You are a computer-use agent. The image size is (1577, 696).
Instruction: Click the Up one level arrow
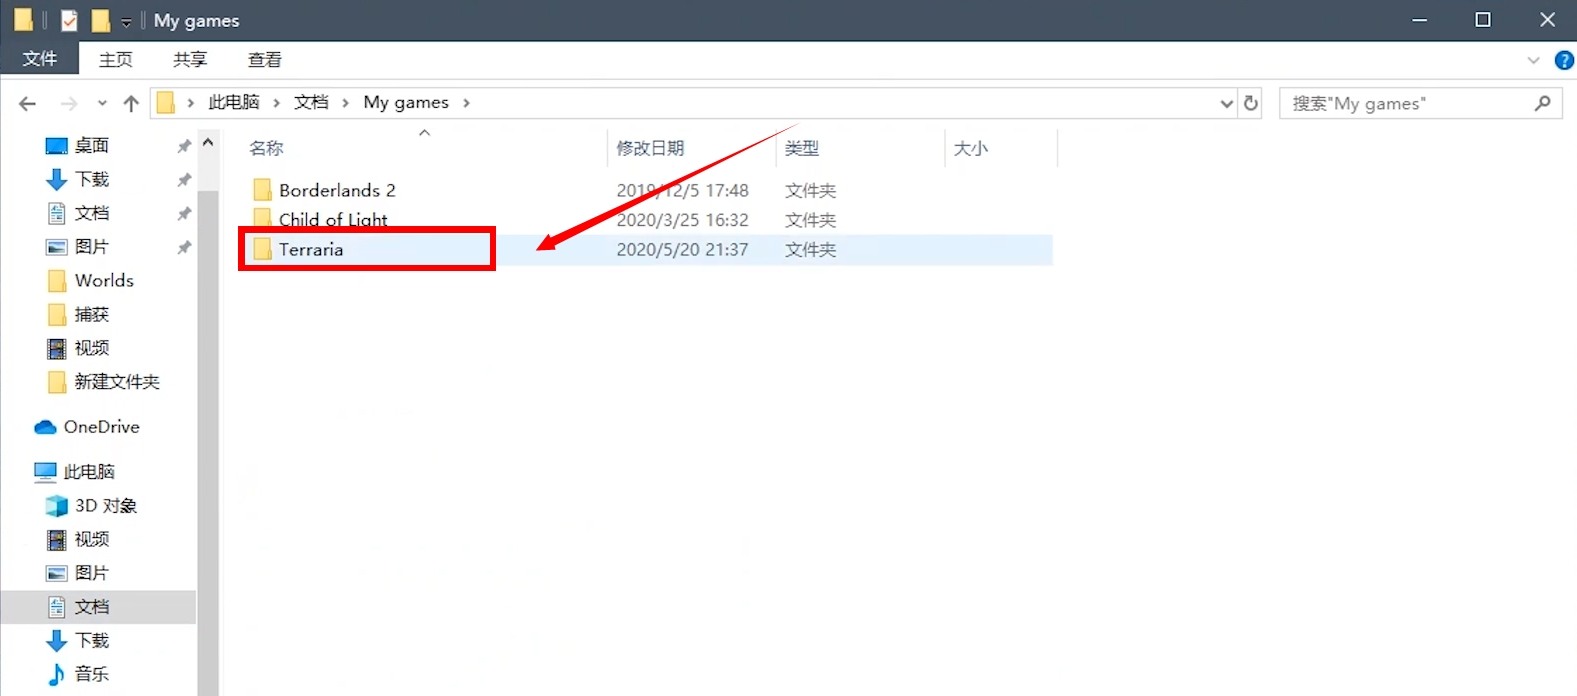pyautogui.click(x=130, y=103)
